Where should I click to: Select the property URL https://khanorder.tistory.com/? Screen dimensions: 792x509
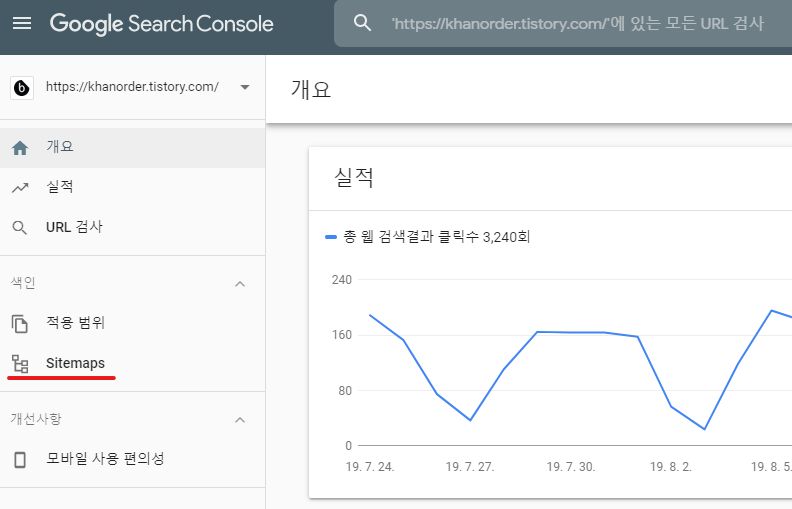(132, 87)
